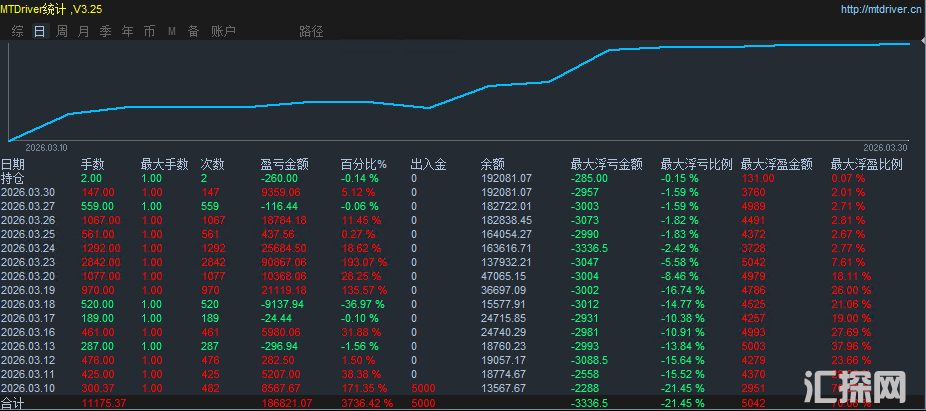Image resolution: width=926 pixels, height=411 pixels.
Task: Select the 季 quarterly tab
Action: [x=105, y=31]
